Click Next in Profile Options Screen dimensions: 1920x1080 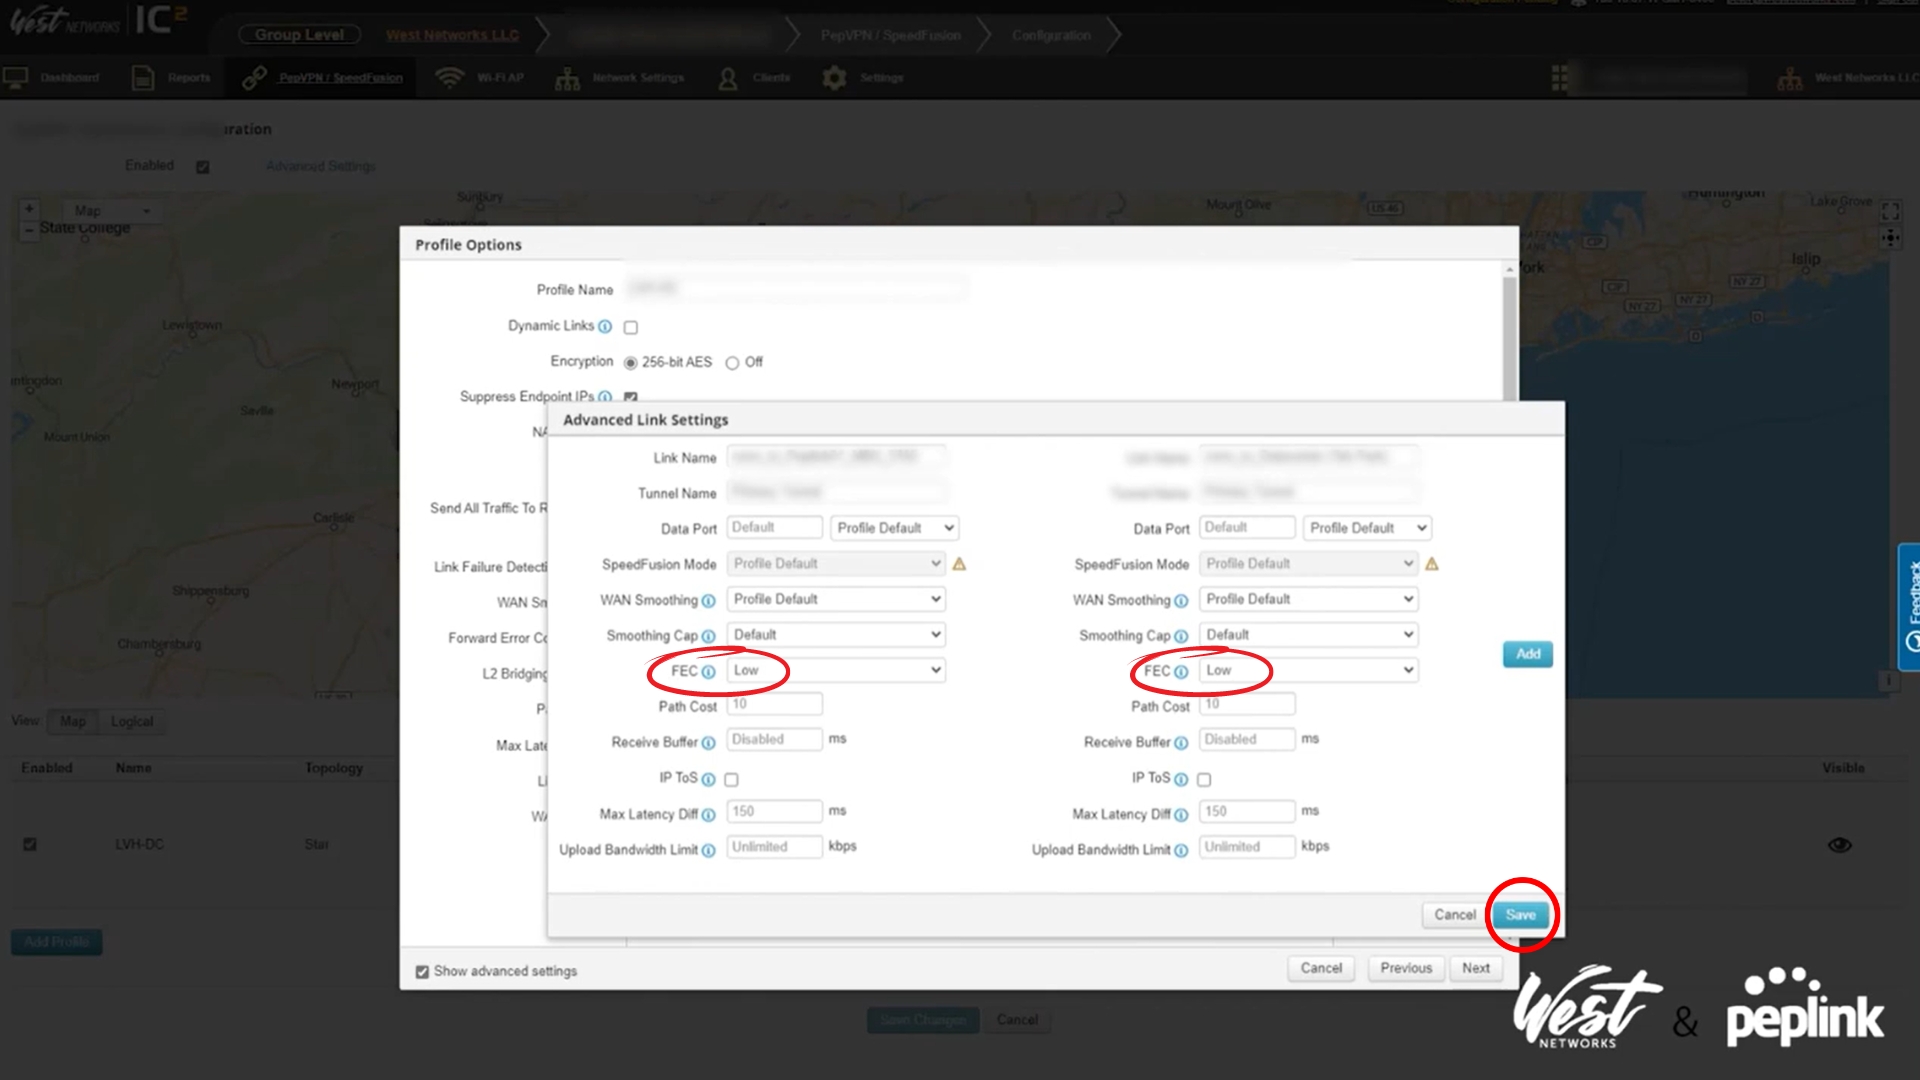1475,968
